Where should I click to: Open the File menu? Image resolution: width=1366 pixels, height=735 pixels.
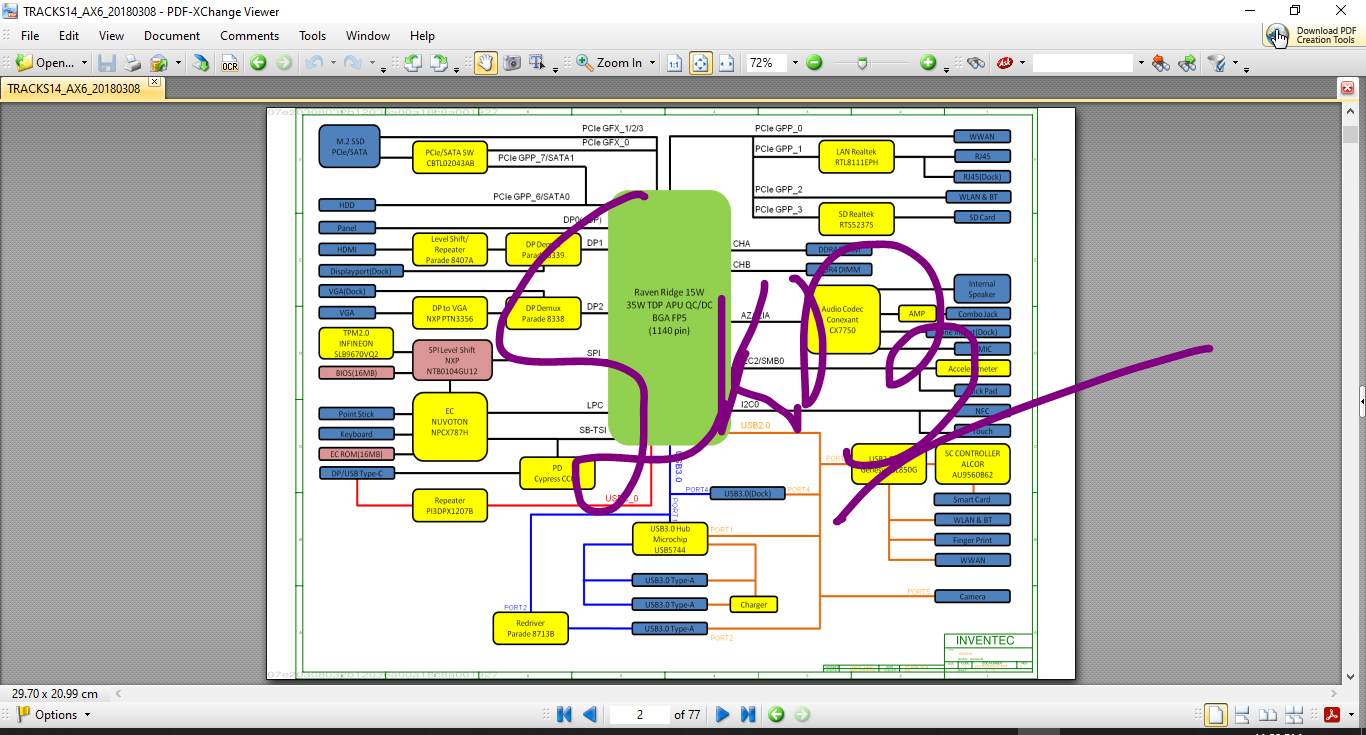click(x=30, y=36)
